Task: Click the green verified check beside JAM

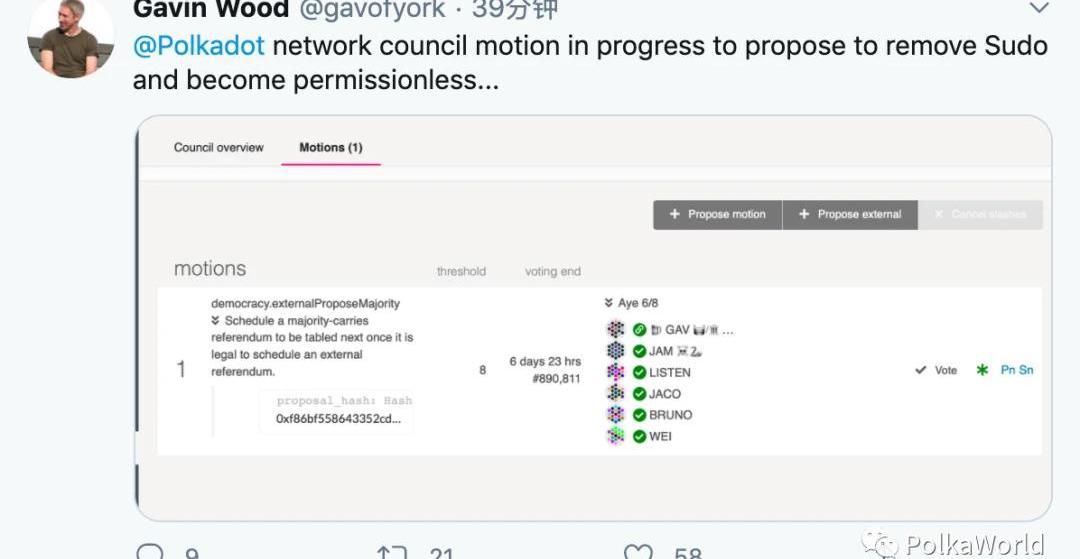Action: point(639,351)
